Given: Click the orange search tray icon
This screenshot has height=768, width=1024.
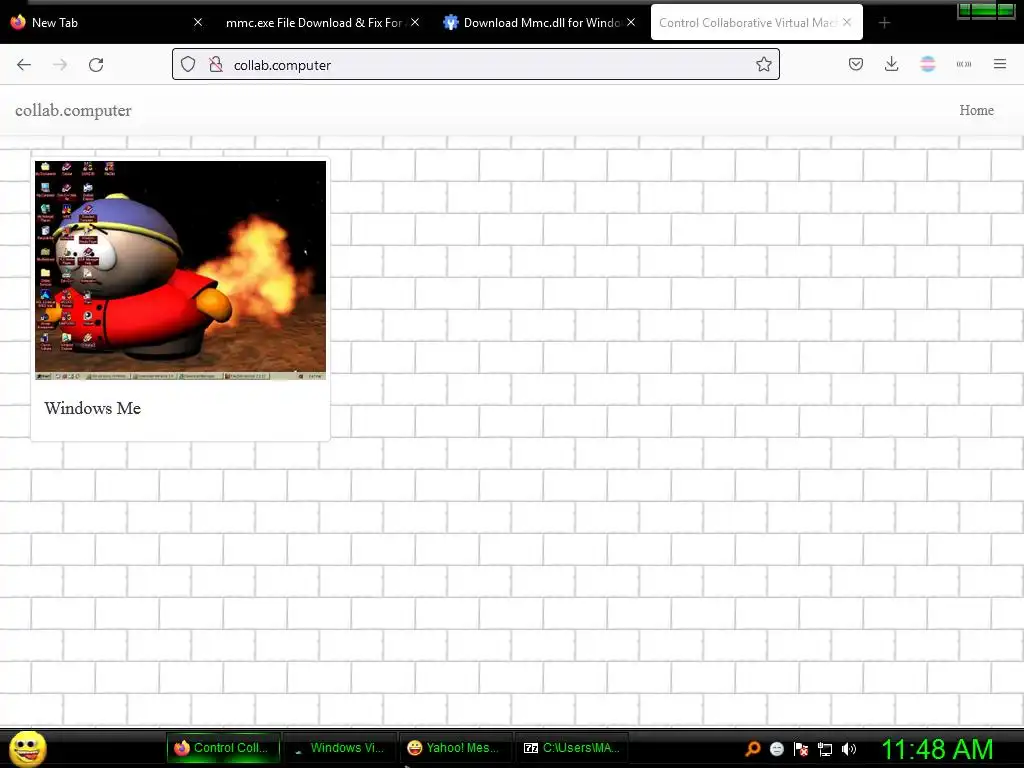Looking at the screenshot, I should (x=752, y=749).
